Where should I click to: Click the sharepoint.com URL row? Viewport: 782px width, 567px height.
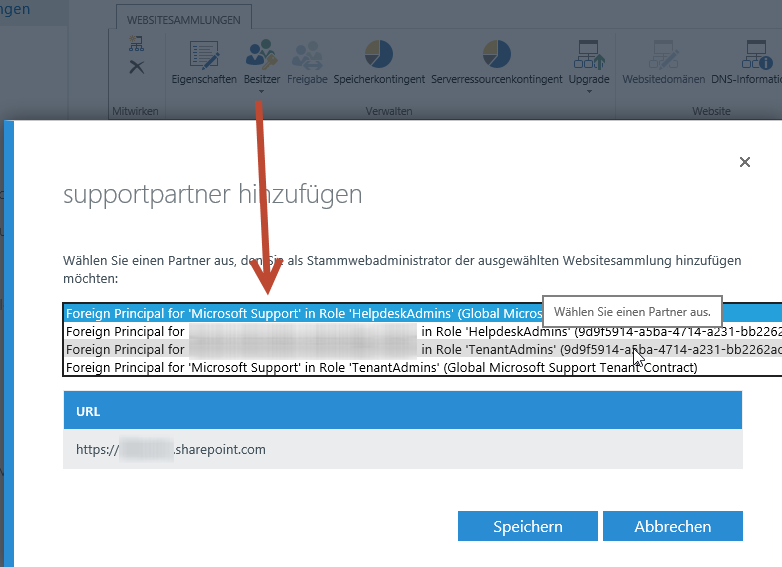coord(403,449)
